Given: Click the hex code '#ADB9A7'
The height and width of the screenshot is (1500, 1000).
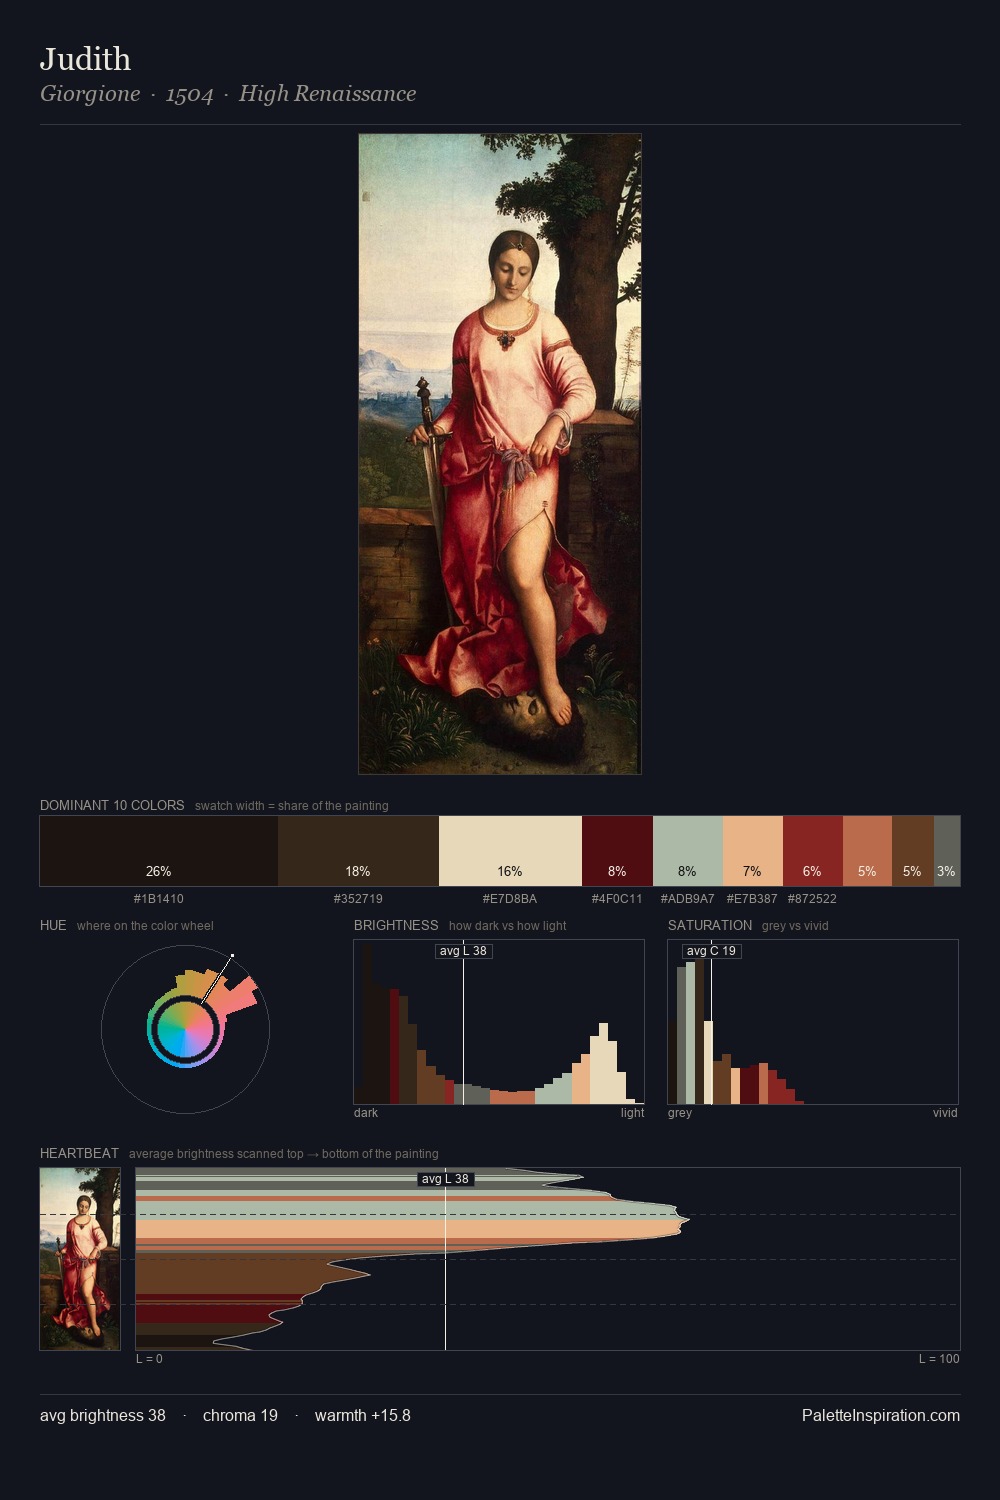Looking at the screenshot, I should pyautogui.click(x=688, y=899).
